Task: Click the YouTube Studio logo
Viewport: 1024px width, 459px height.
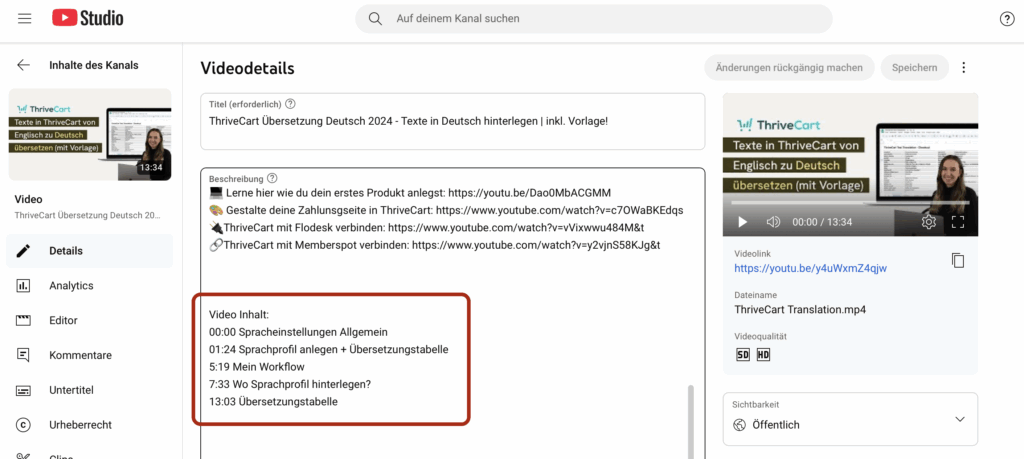Action: click(x=88, y=18)
